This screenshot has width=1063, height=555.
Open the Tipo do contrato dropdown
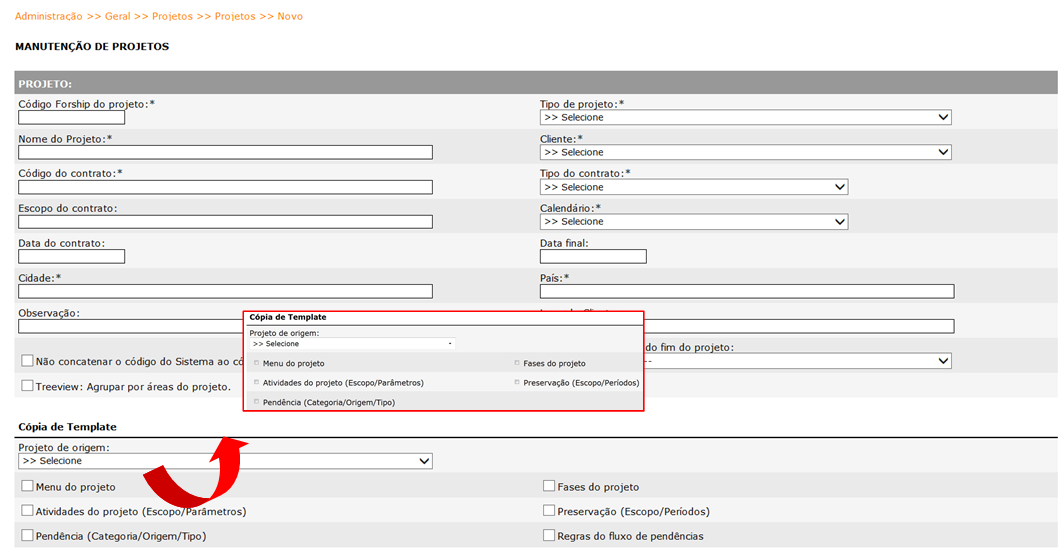693,187
